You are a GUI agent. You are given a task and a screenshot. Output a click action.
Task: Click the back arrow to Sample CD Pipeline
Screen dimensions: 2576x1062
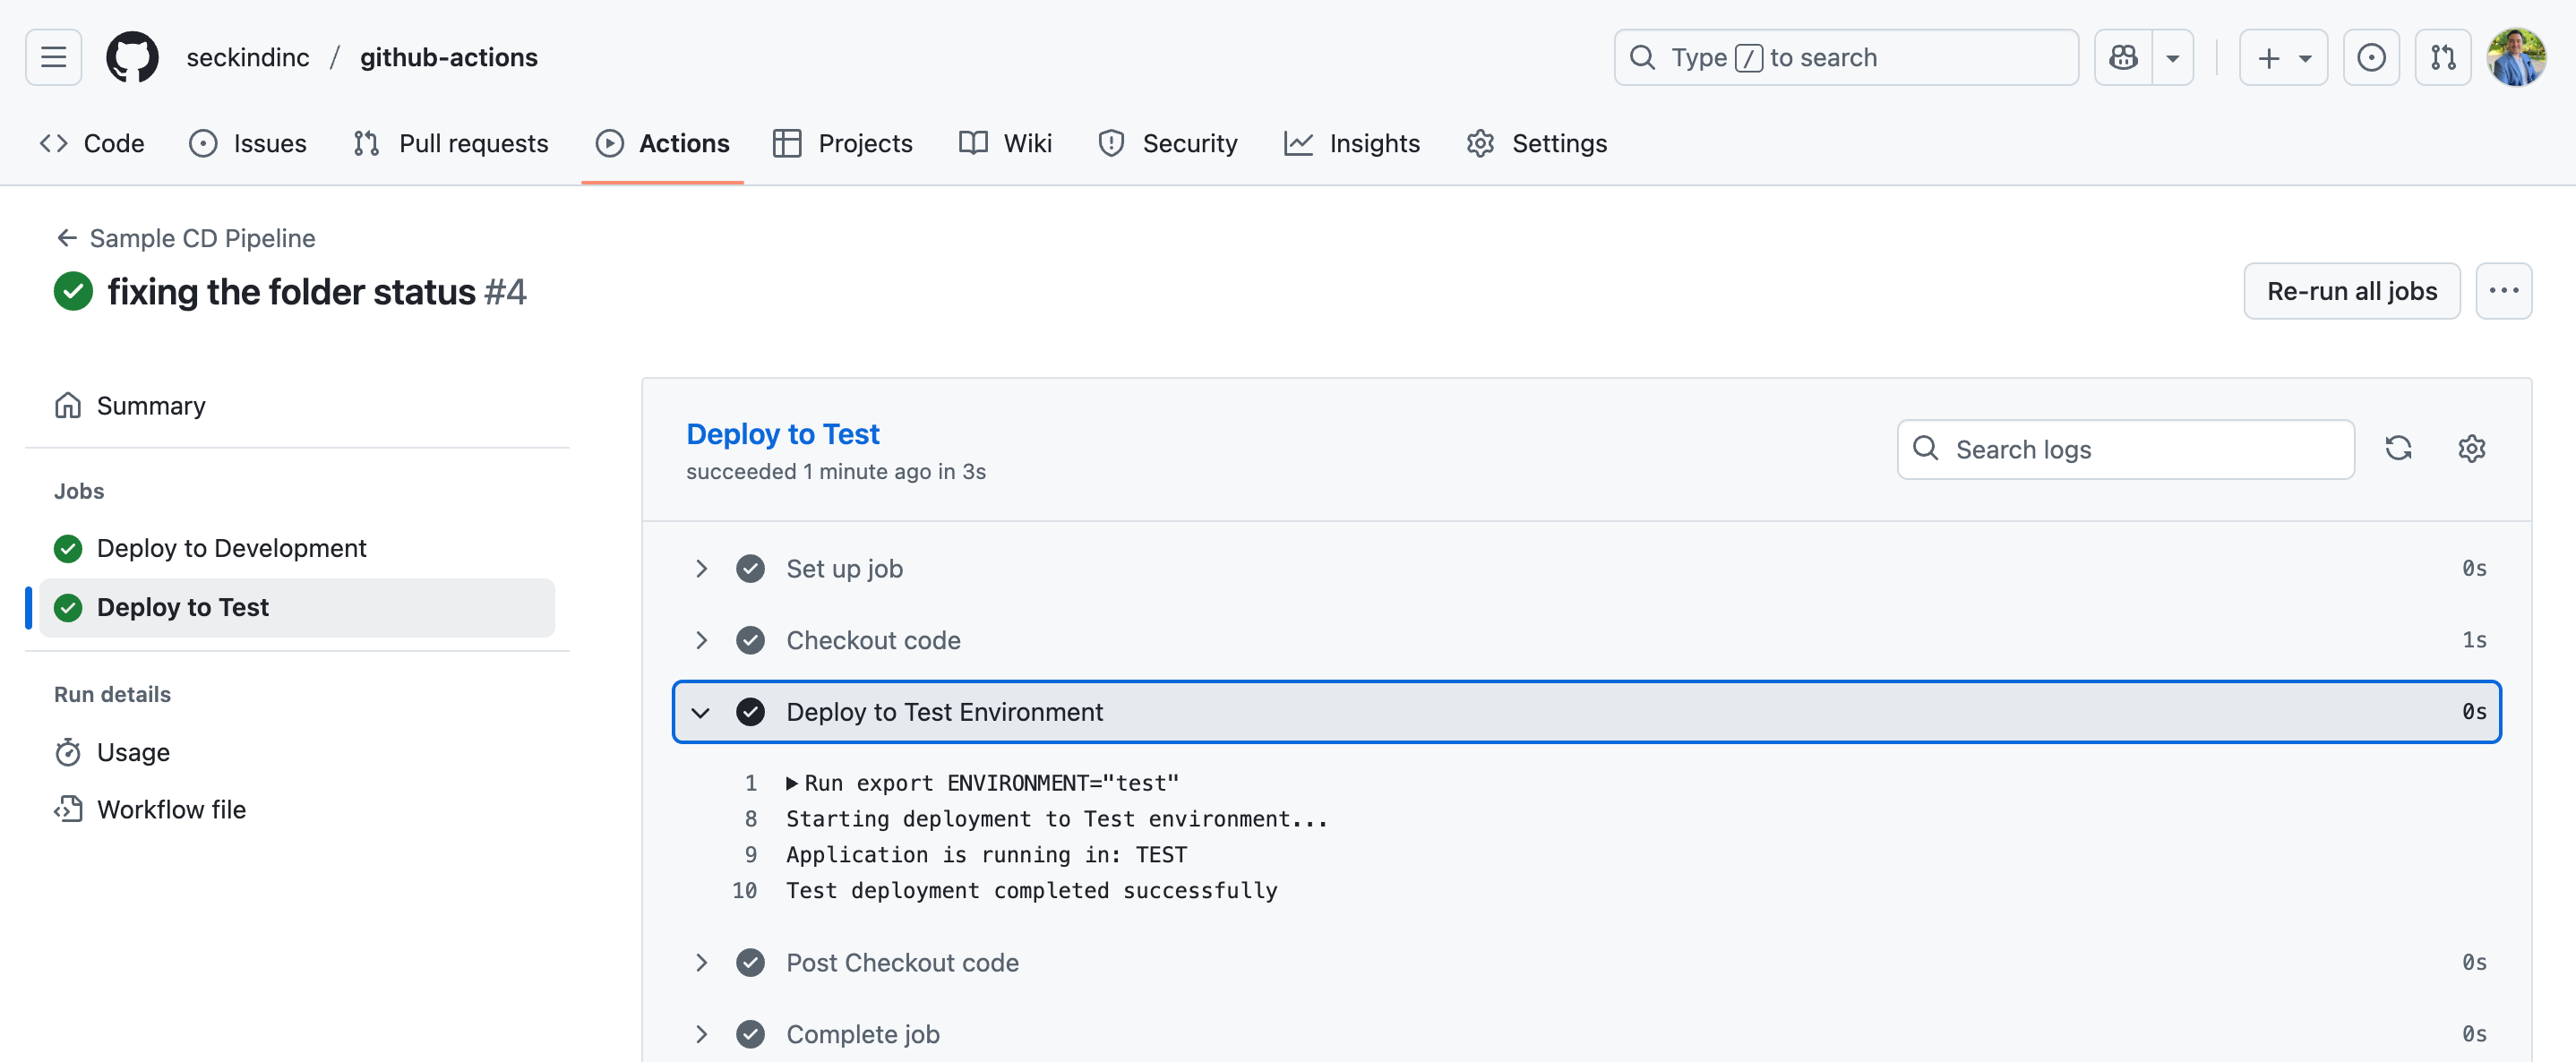(x=67, y=238)
